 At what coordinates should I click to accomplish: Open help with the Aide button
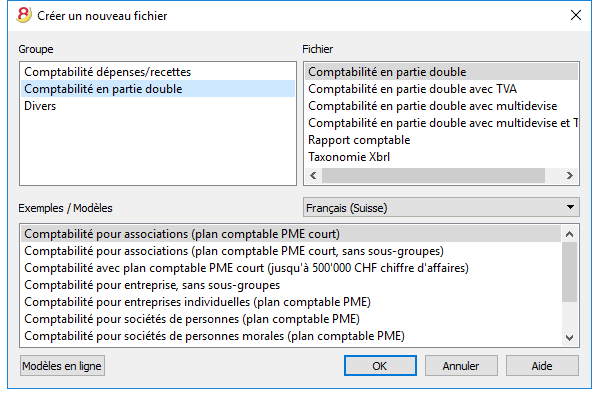(x=542, y=366)
